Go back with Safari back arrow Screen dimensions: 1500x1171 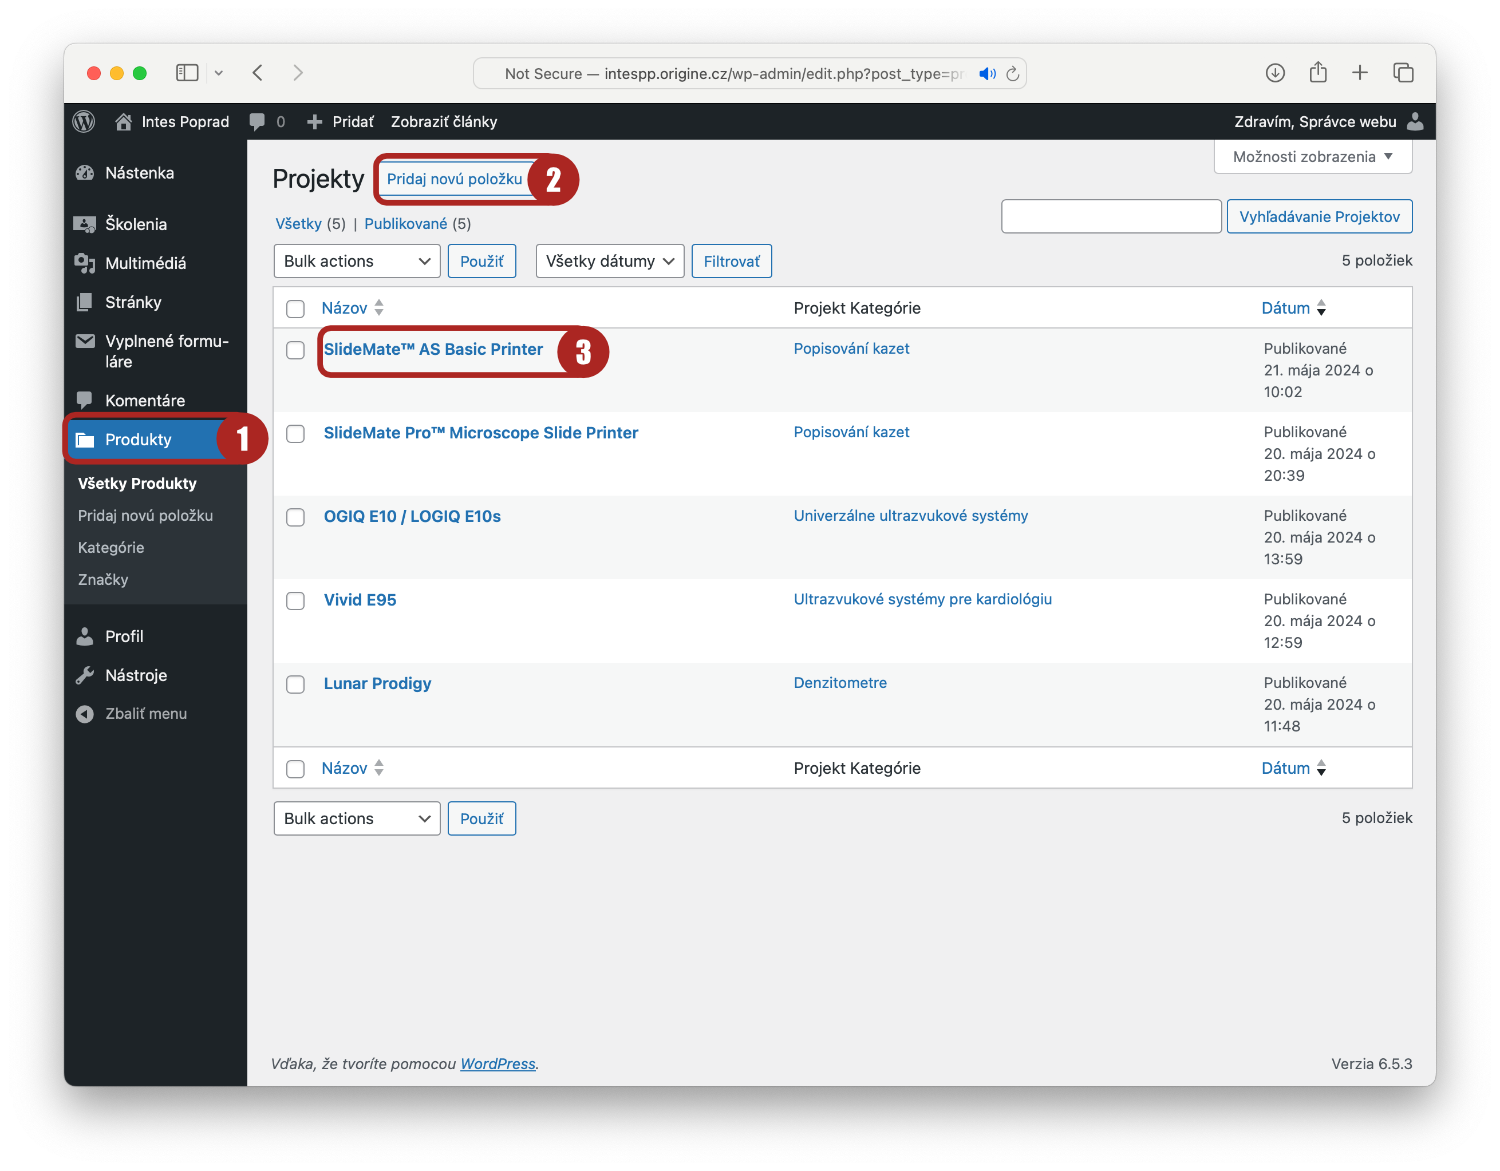258,73
